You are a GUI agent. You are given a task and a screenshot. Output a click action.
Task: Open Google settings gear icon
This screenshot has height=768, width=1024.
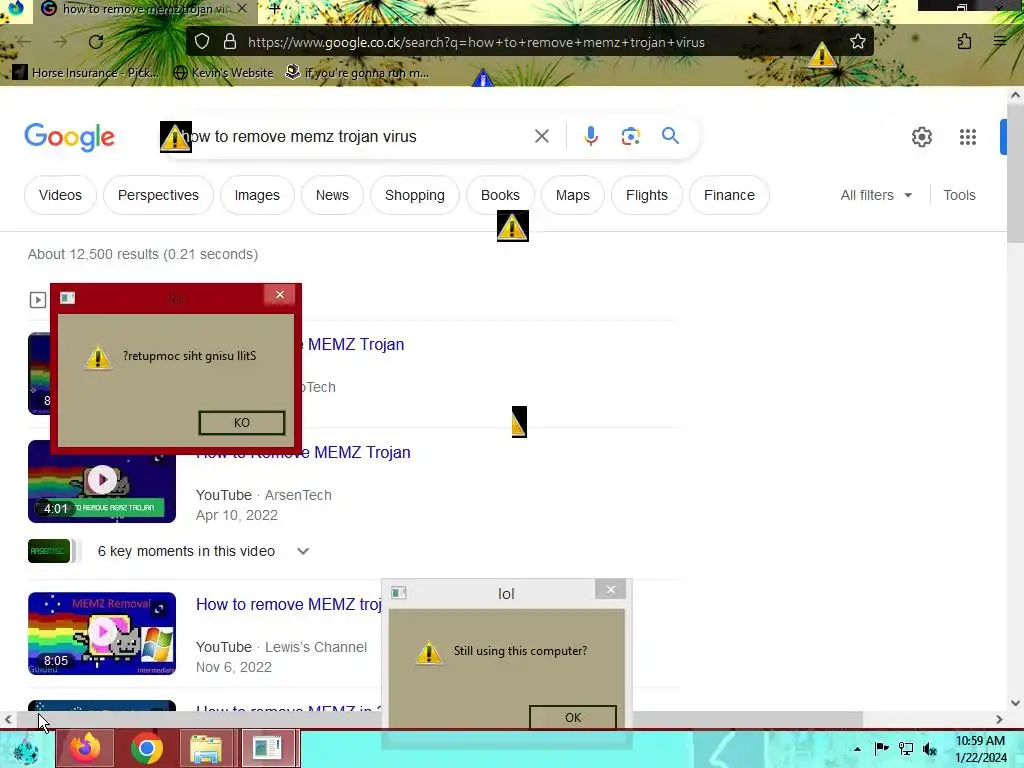(x=921, y=137)
